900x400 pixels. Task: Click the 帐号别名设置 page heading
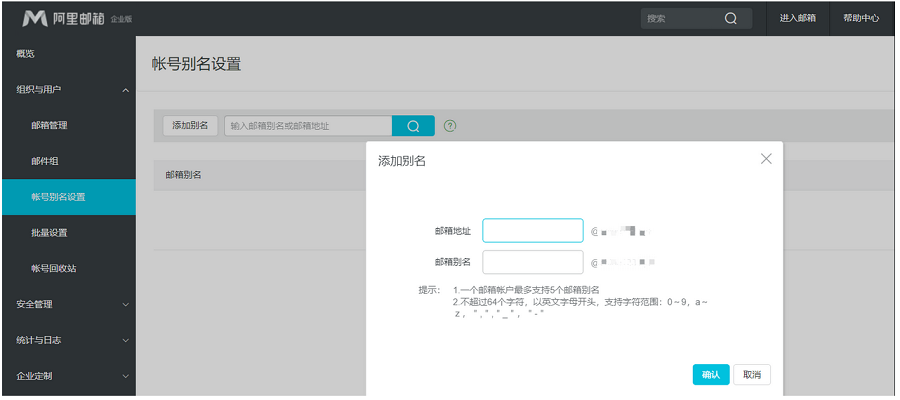[196, 64]
